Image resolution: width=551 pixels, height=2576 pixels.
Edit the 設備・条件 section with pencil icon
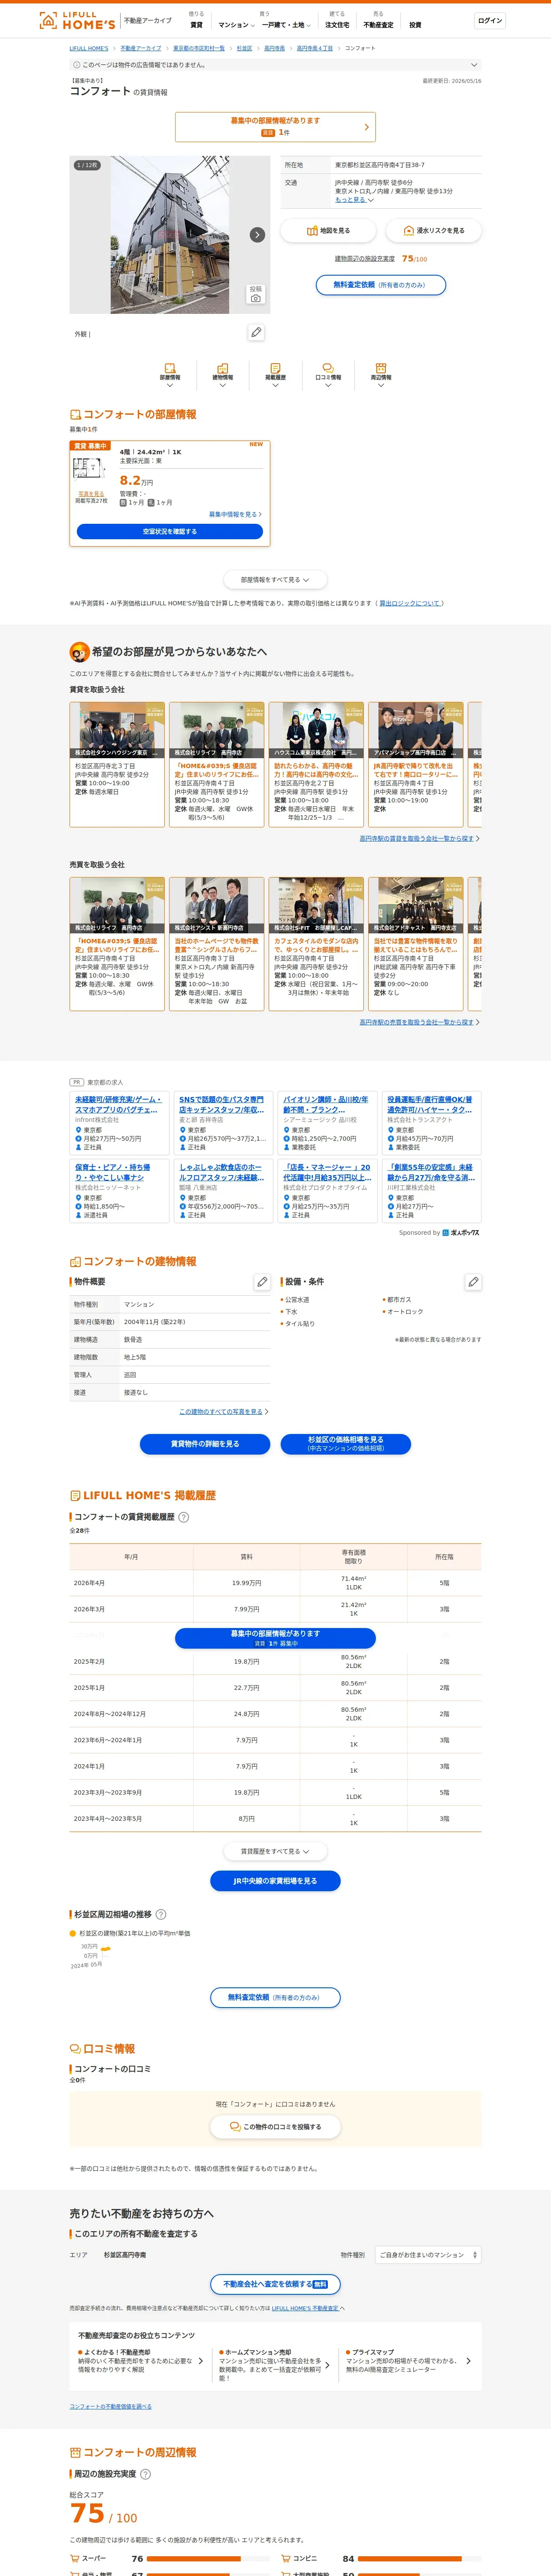[473, 1281]
